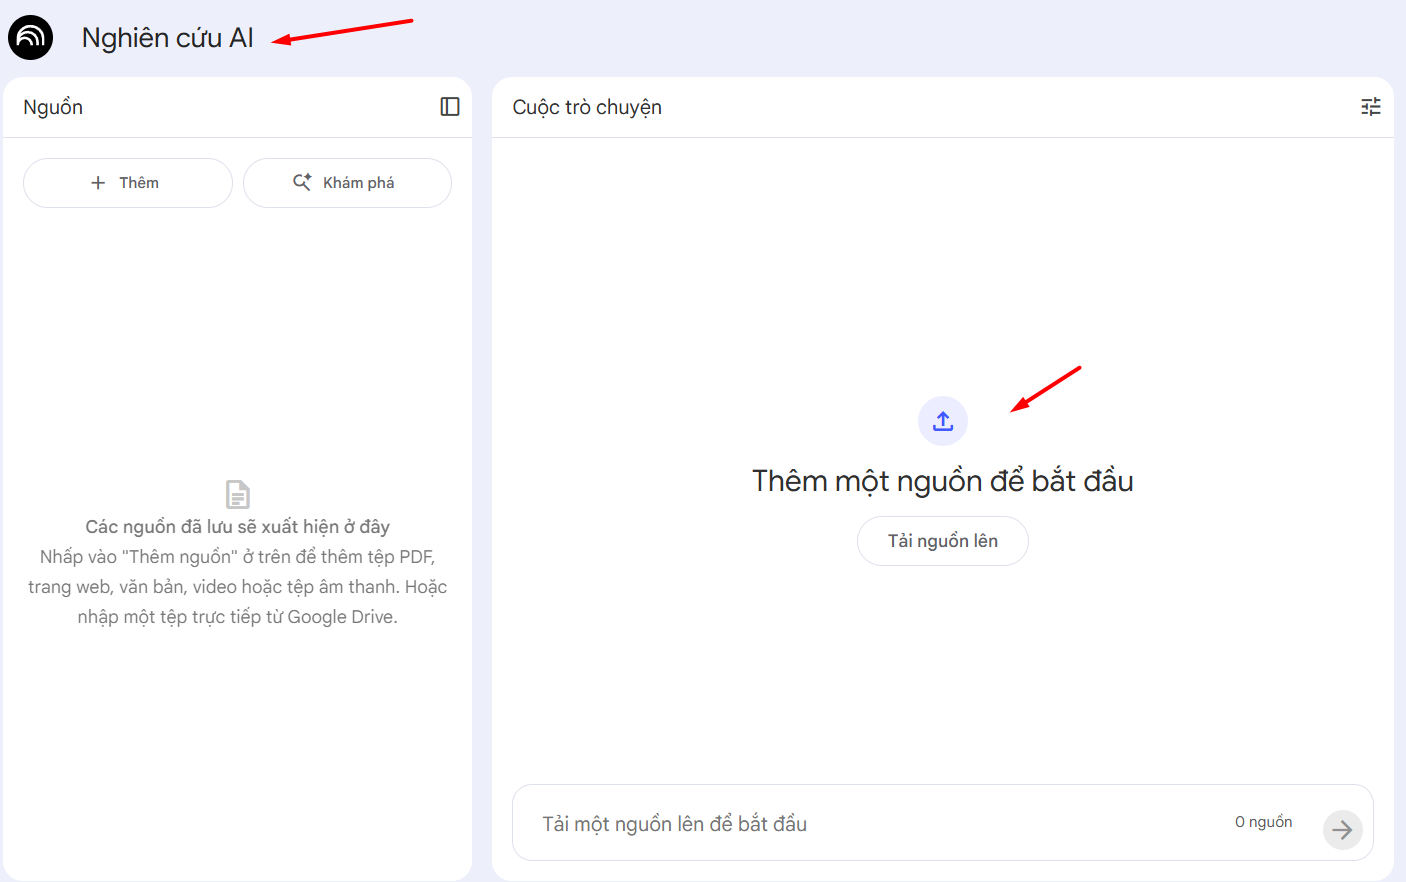Select the Nguồn panel header
1406x882 pixels.
click(52, 106)
